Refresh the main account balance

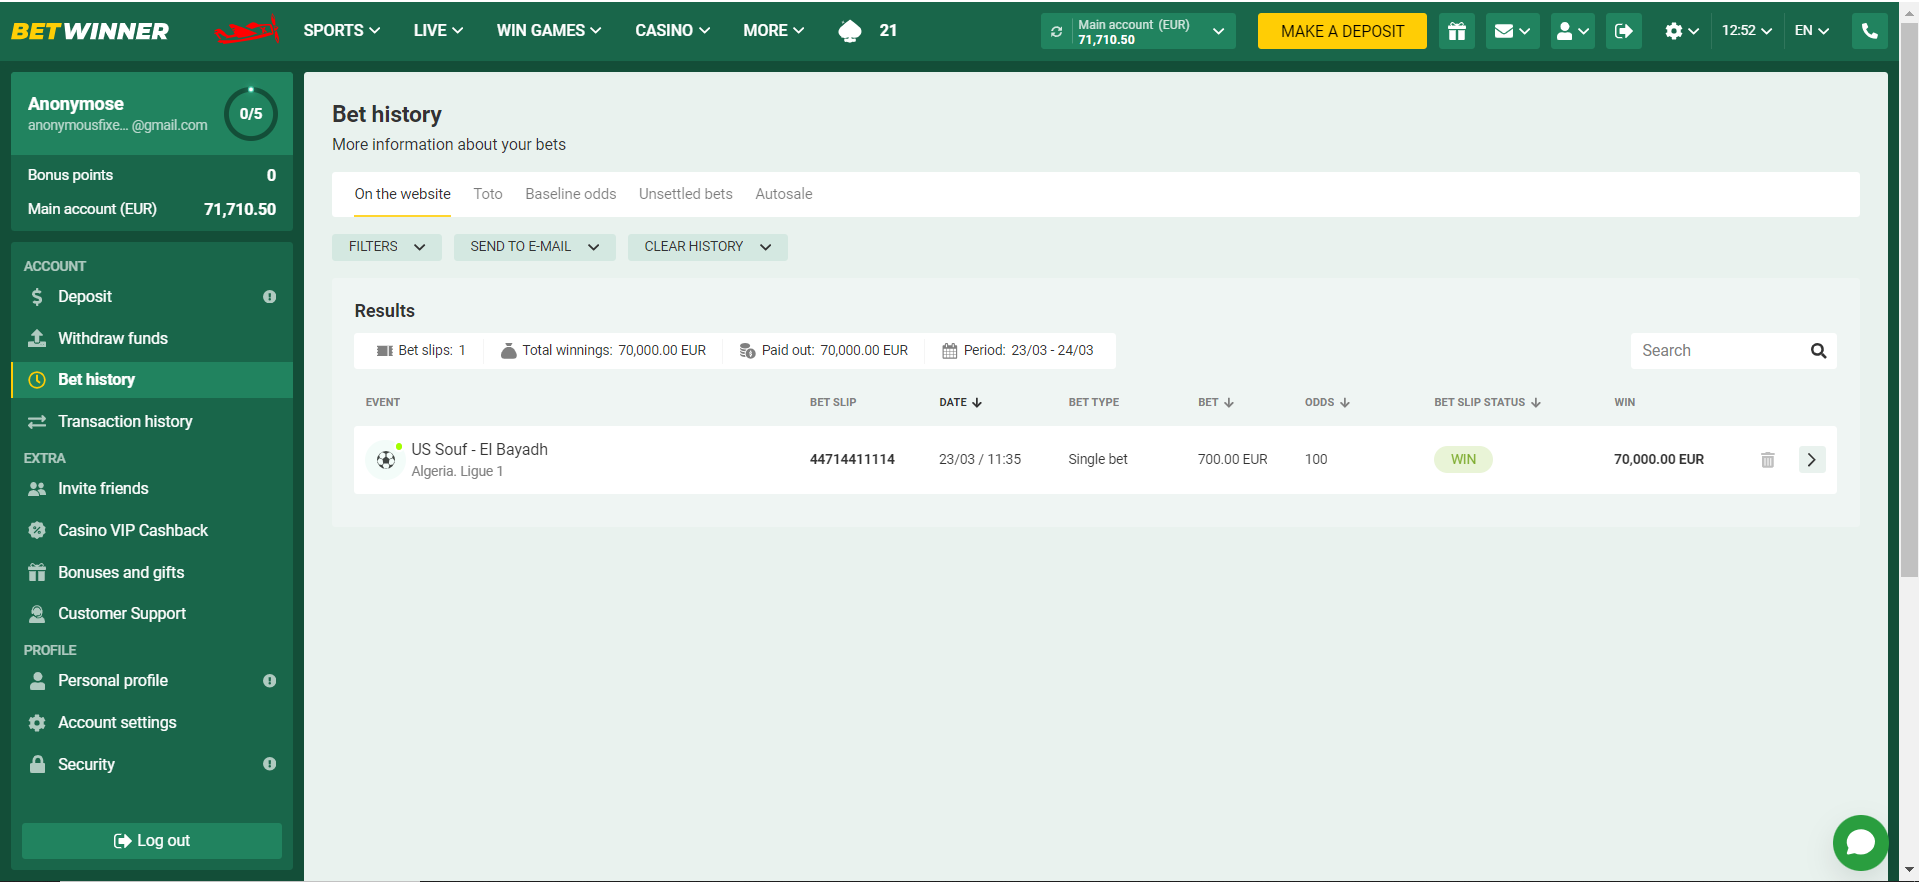tap(1056, 32)
